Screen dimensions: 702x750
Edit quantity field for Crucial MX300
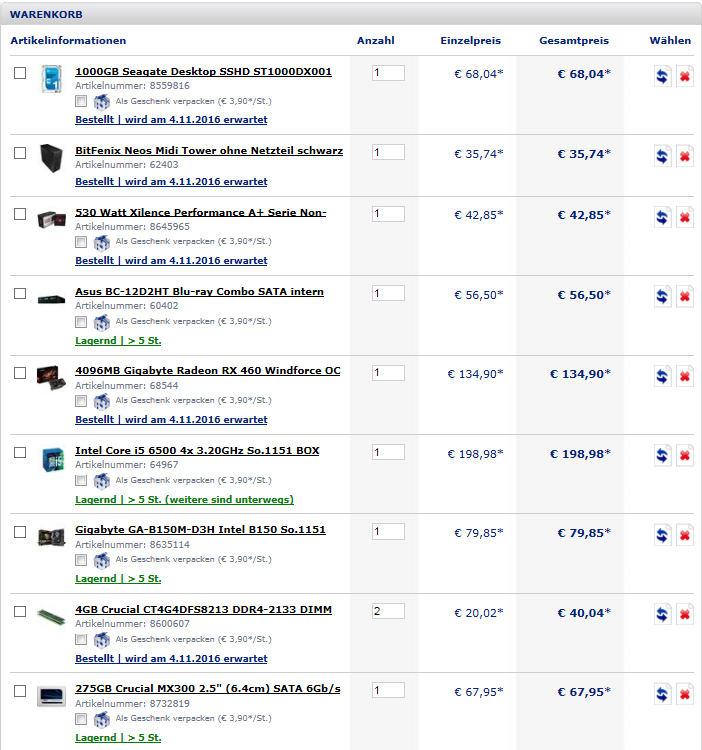point(388,691)
